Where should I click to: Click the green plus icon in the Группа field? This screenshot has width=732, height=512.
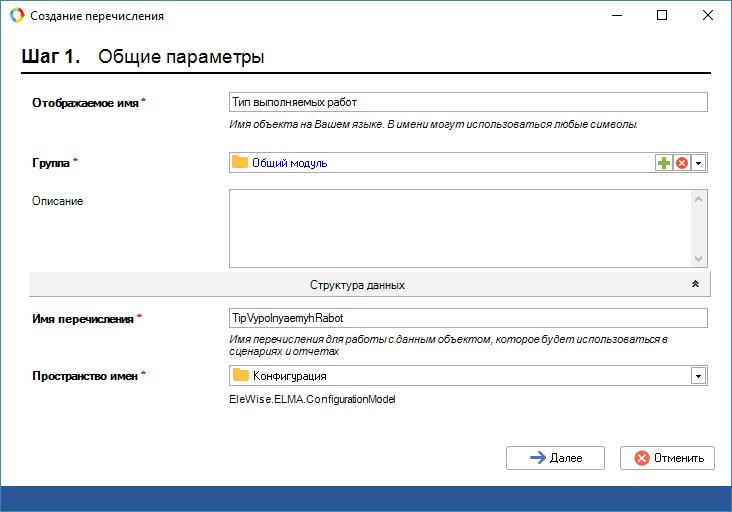tap(664, 163)
